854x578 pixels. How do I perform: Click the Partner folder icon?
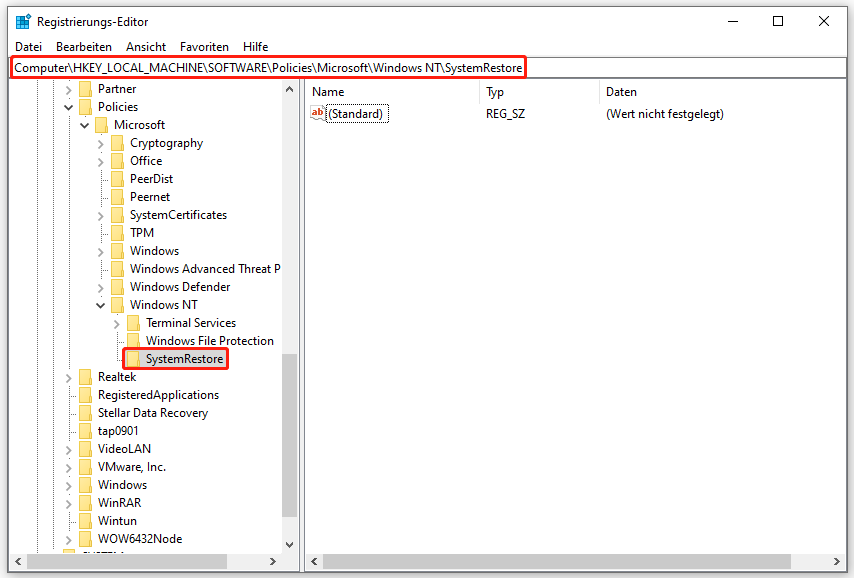point(85,89)
